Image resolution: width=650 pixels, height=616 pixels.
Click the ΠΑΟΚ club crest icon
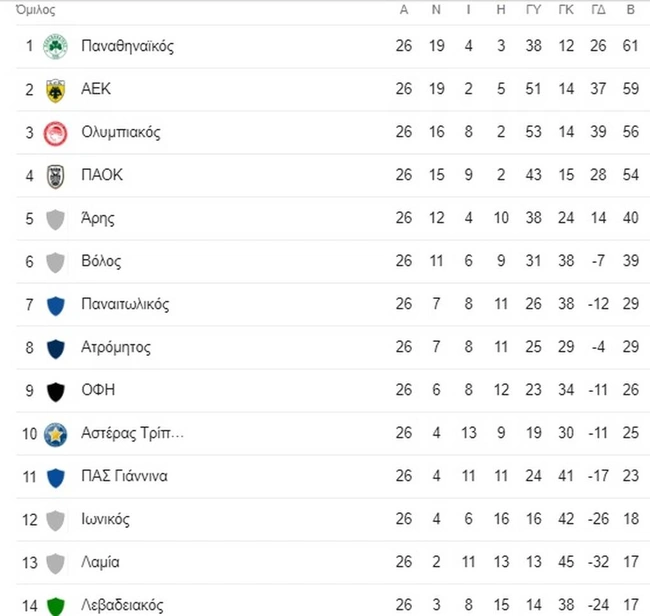(x=55, y=176)
